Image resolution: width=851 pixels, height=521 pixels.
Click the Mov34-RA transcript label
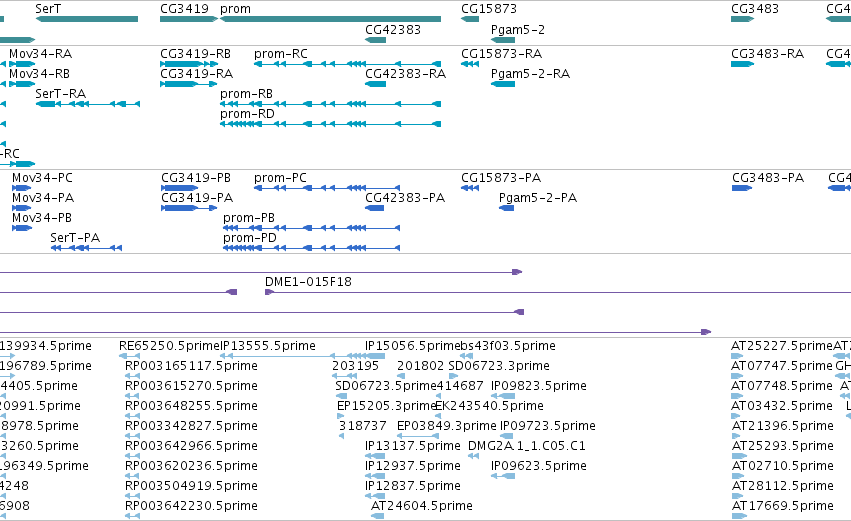point(40,54)
